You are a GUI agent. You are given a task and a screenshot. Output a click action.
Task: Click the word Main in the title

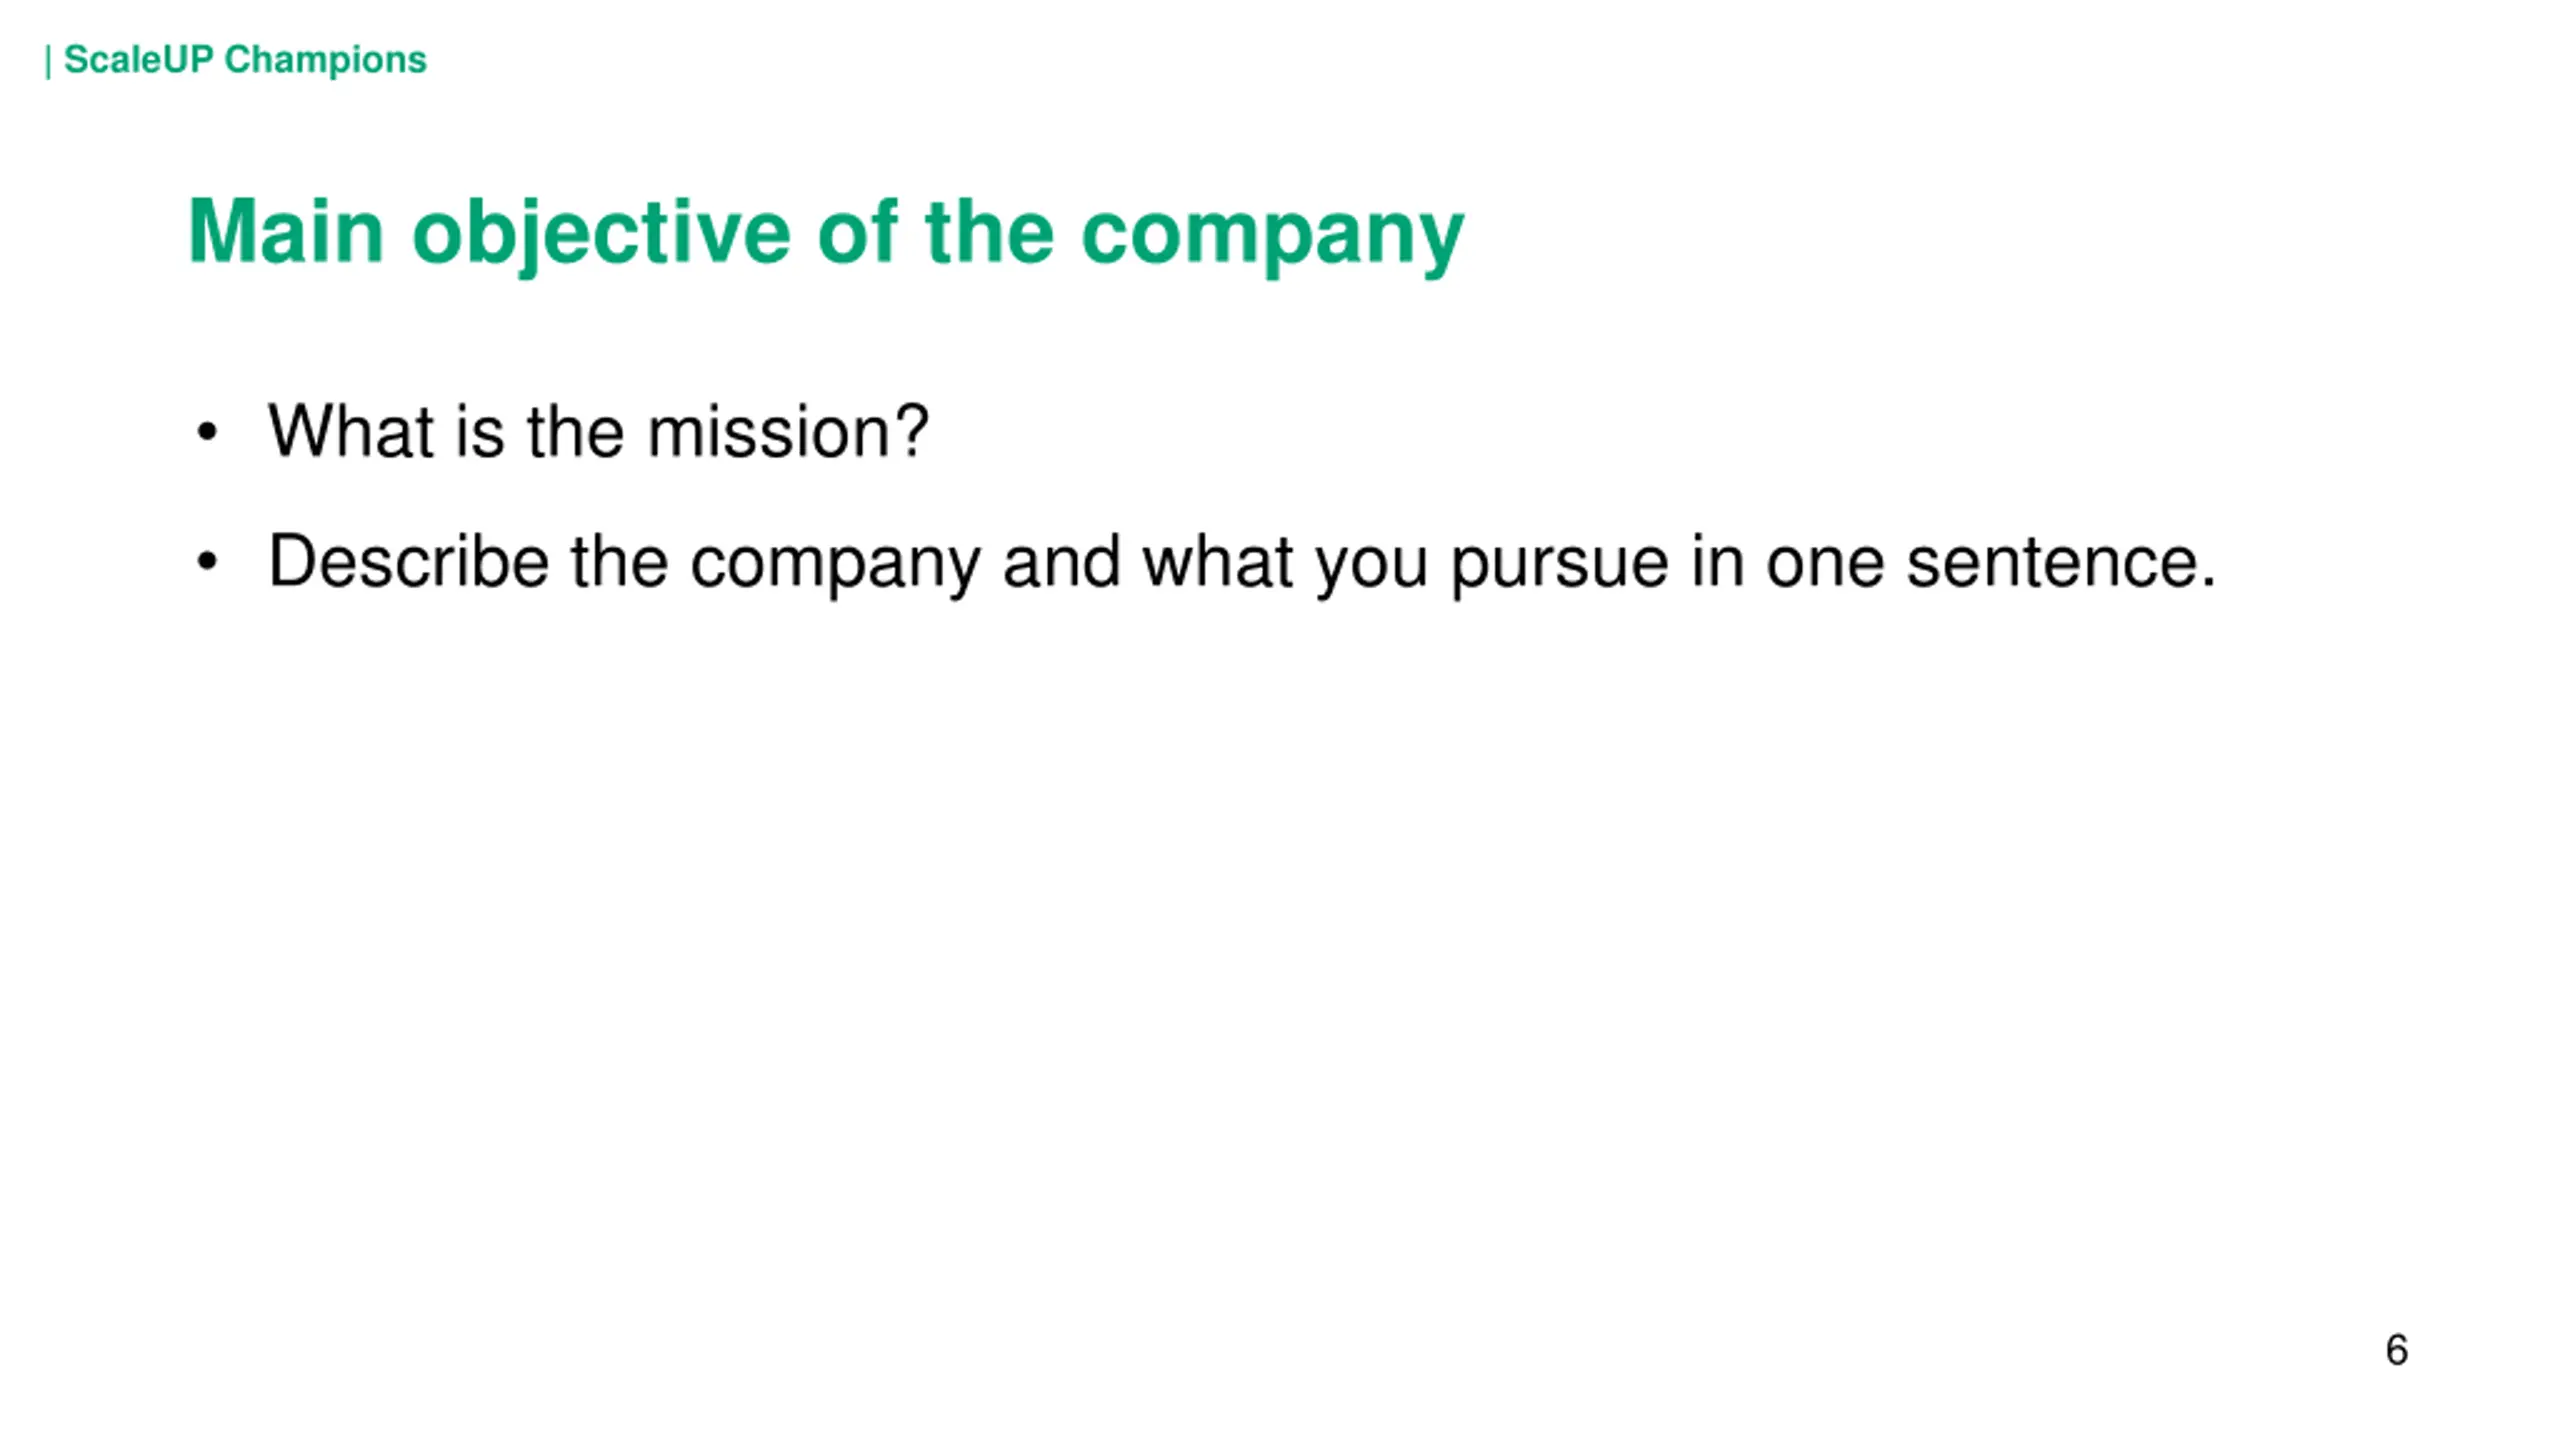[286, 231]
